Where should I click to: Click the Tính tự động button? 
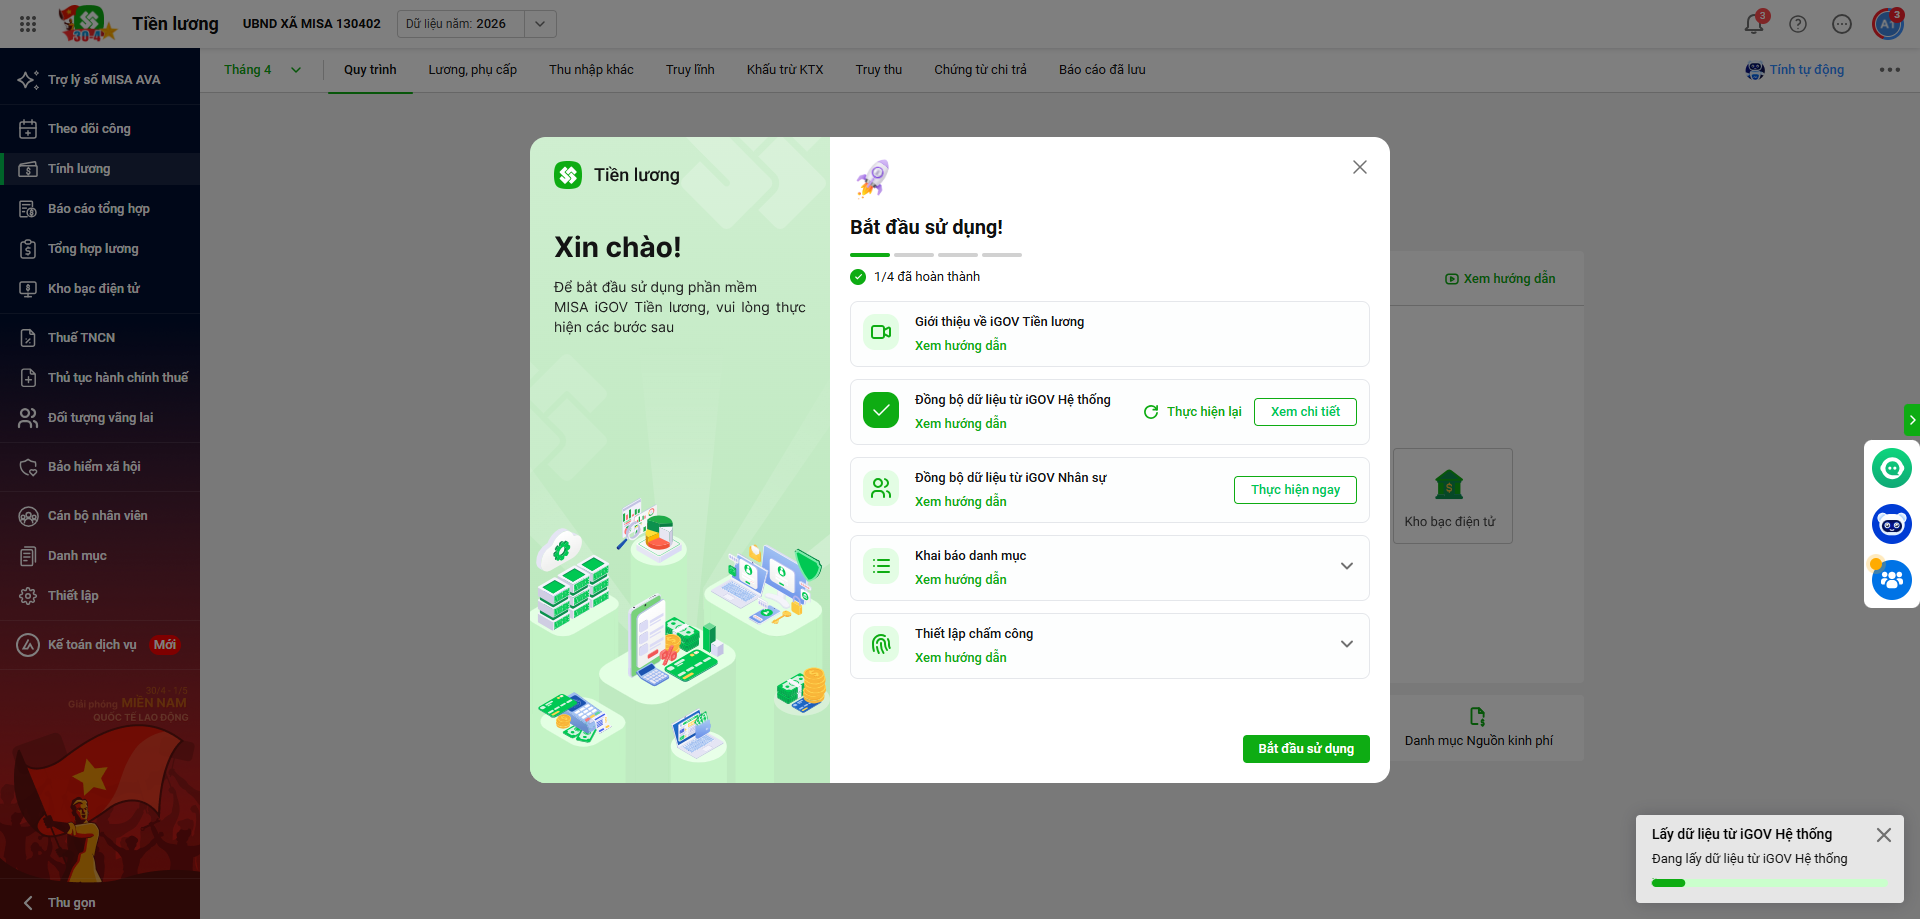tap(1795, 70)
